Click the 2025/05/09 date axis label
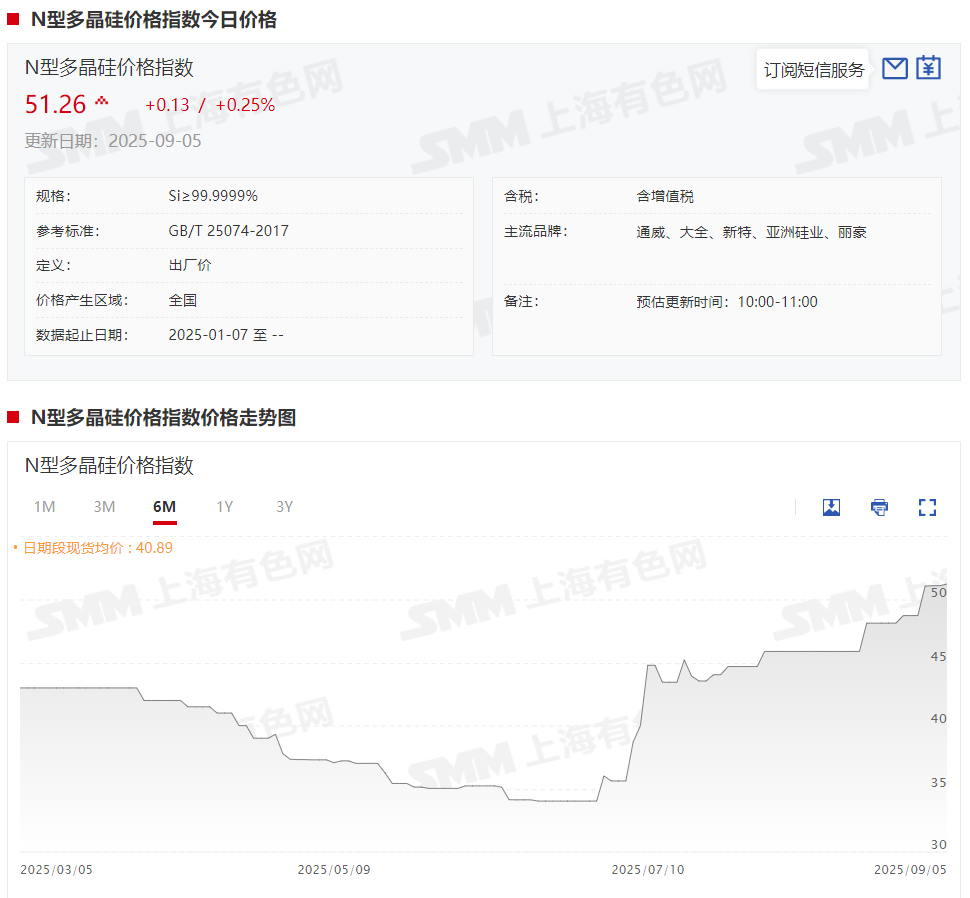This screenshot has height=898, width=970. click(333, 869)
